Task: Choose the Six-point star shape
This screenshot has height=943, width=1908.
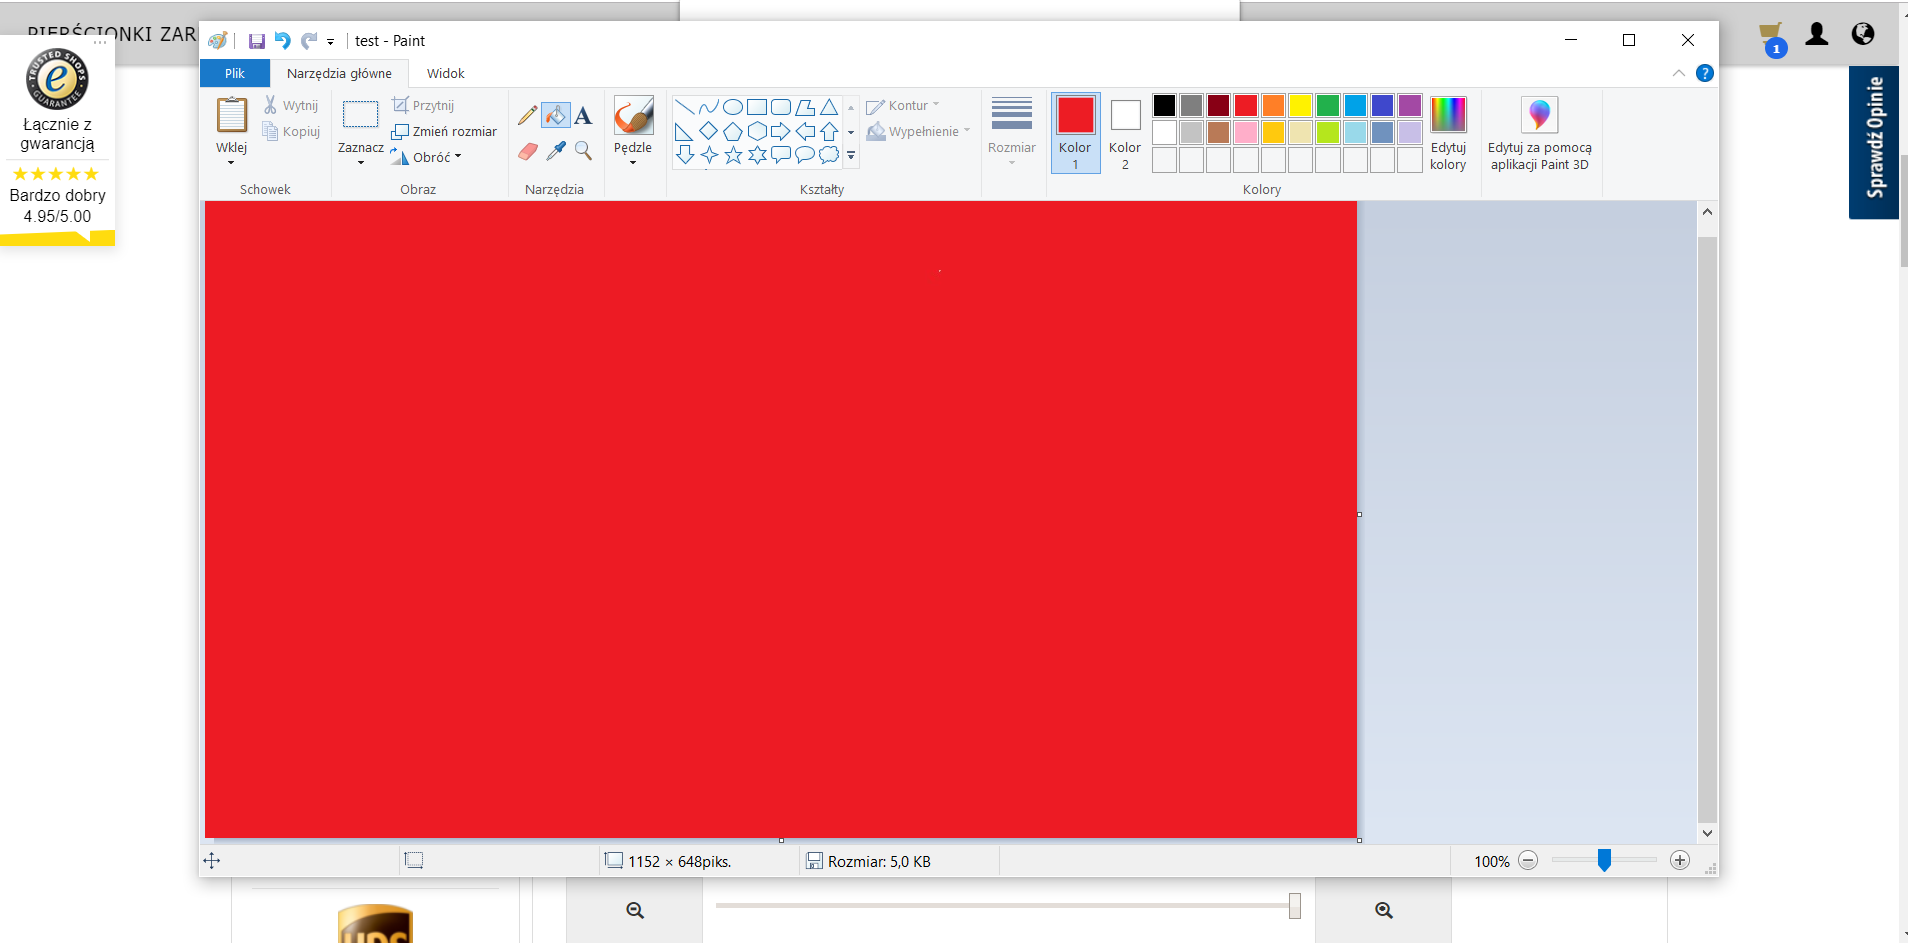Action: click(757, 155)
